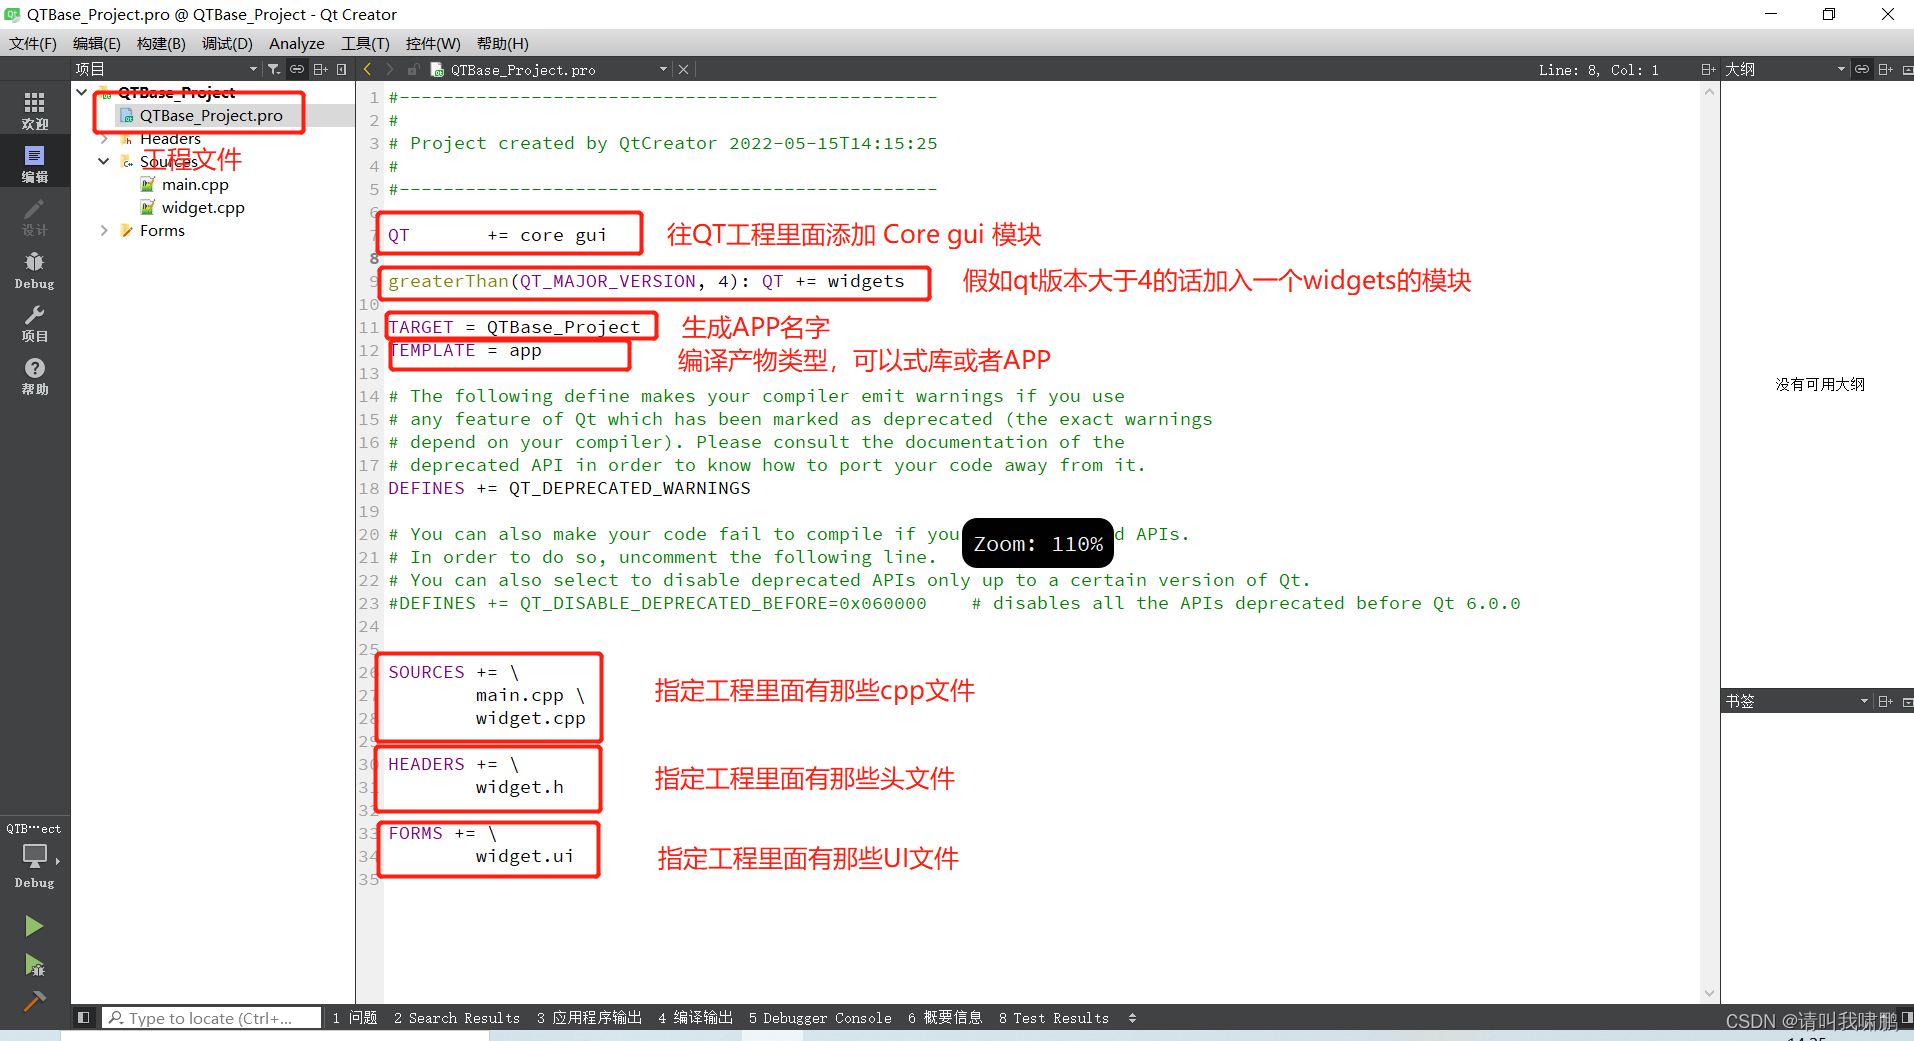Click the Type to locate search field
Image resolution: width=1914 pixels, height=1041 pixels.
coord(212,1018)
